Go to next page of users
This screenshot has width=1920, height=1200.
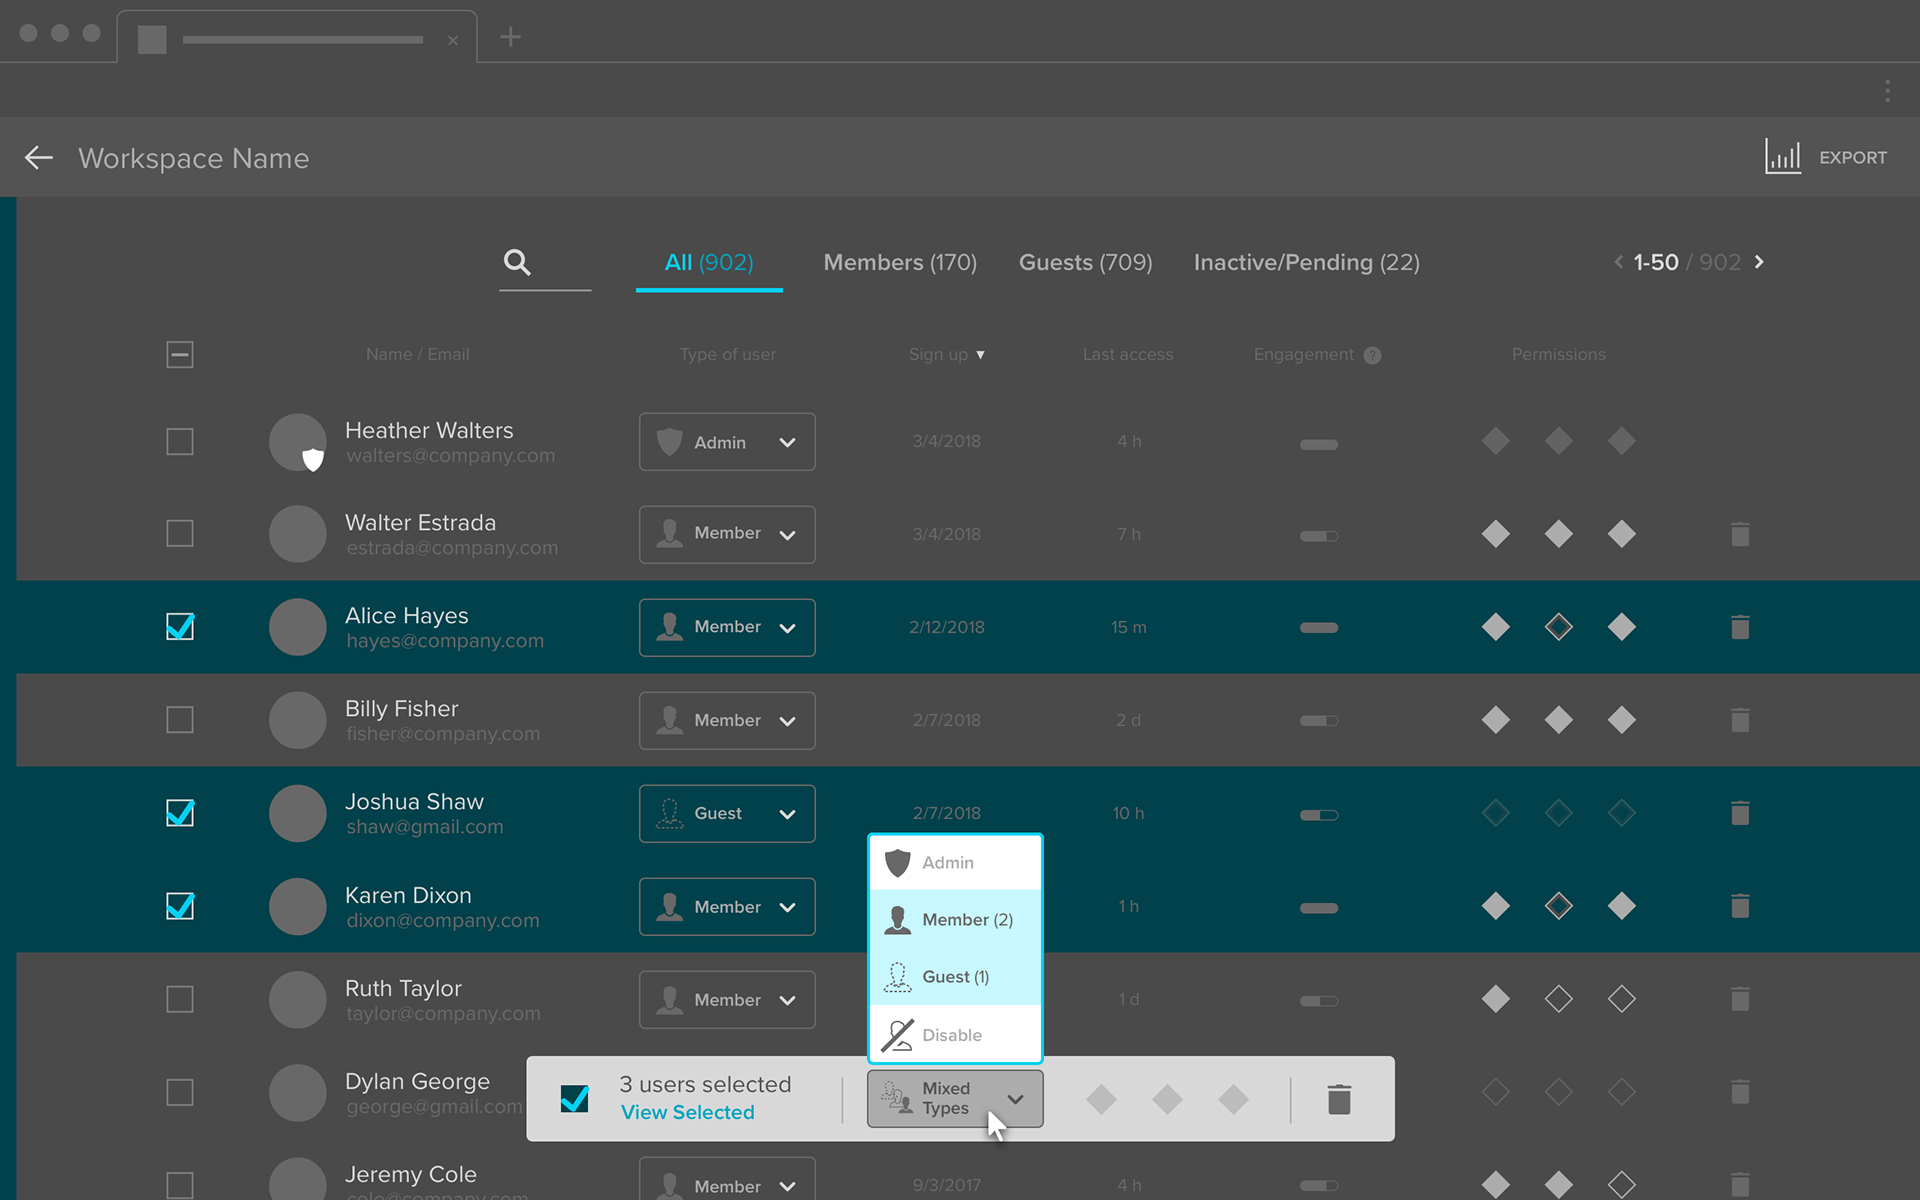point(1759,262)
